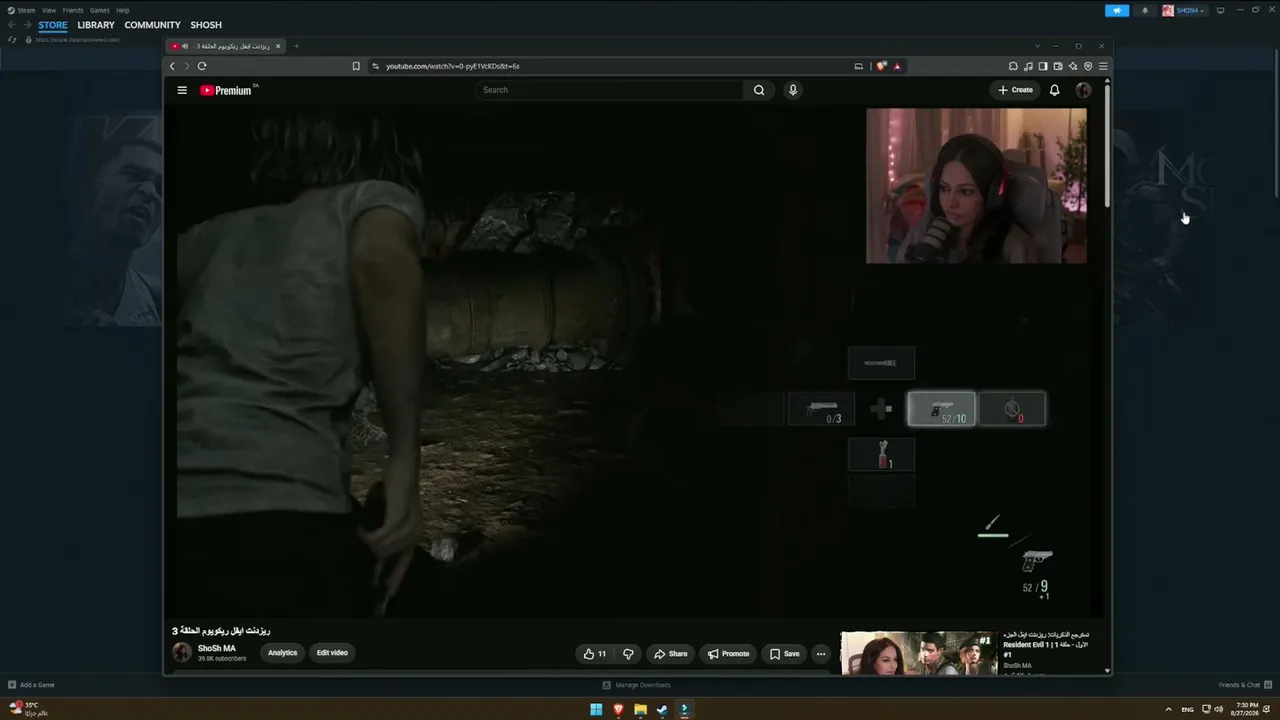Open Brave Rewards triangle icon
Screen dimensions: 1280x720
(x=897, y=66)
